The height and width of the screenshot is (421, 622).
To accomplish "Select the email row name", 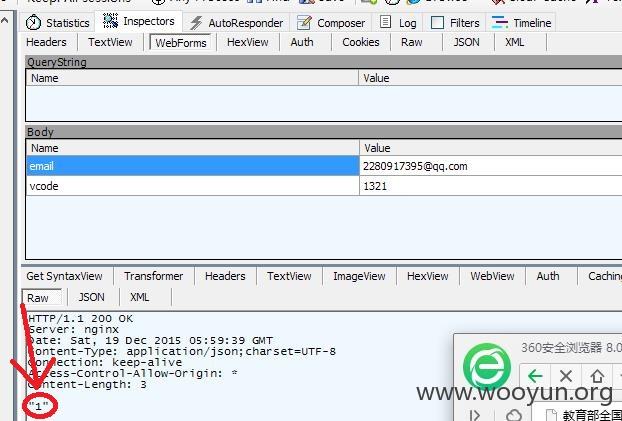I will 193,166.
